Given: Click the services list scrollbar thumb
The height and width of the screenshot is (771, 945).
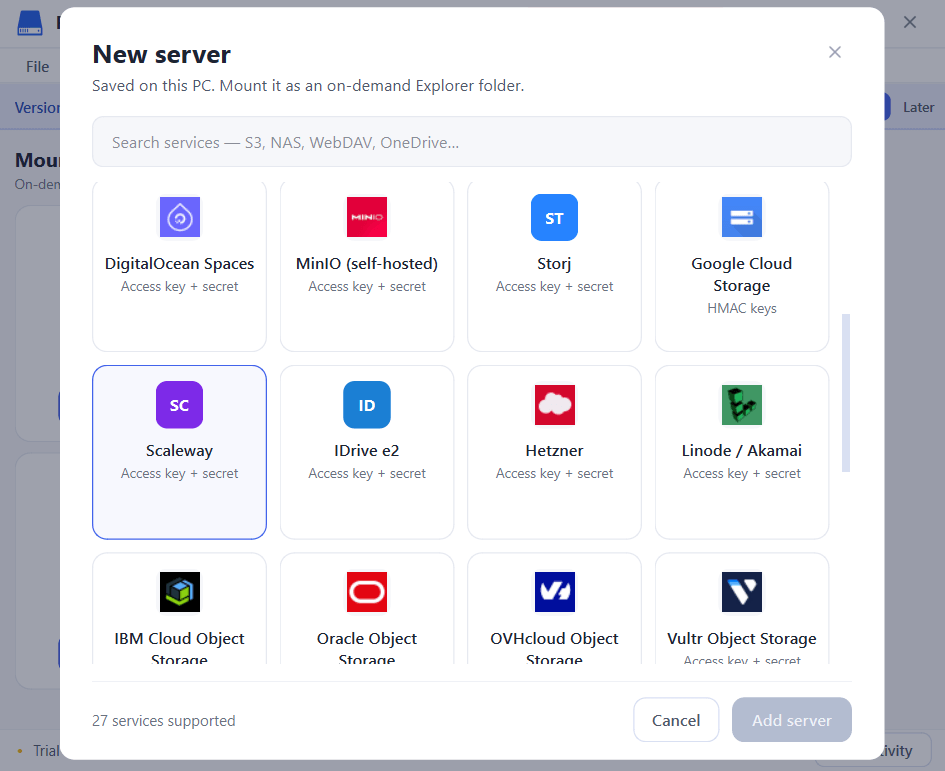Looking at the screenshot, I should click(846, 392).
